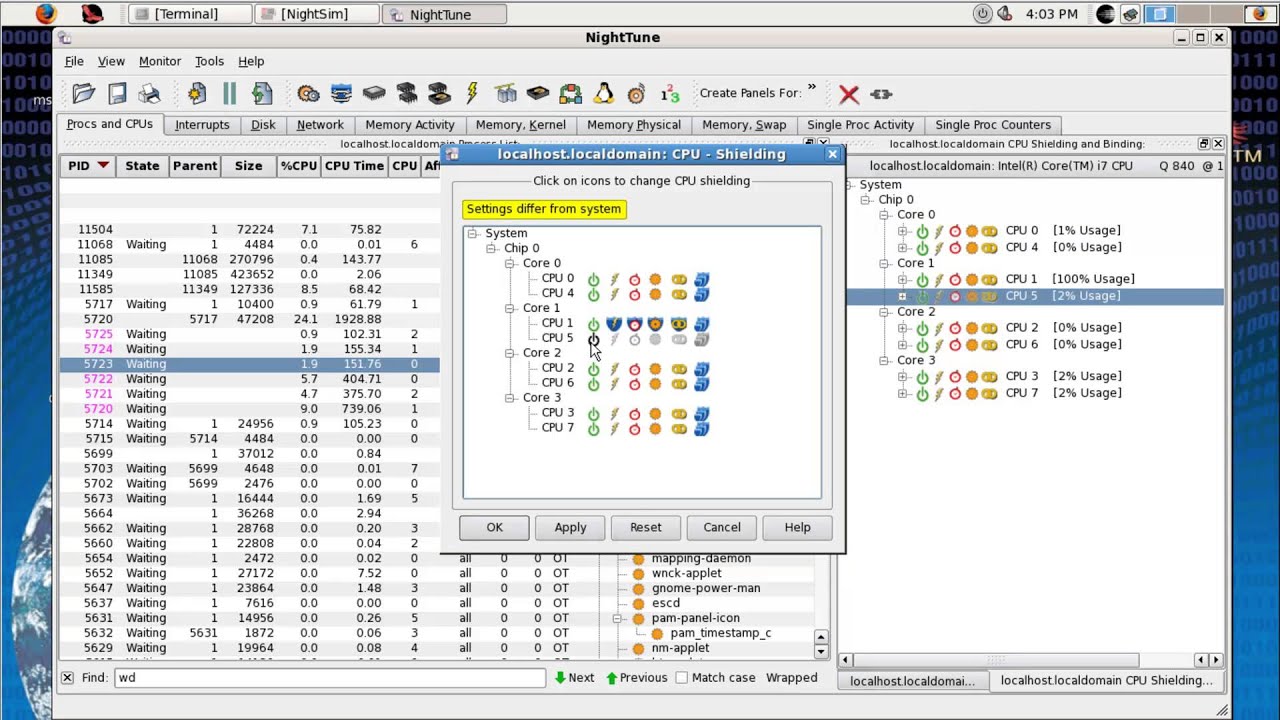This screenshot has height=720, width=1280.
Task: Toggle CPU 1 shielded orange gear icon
Action: click(x=655, y=324)
